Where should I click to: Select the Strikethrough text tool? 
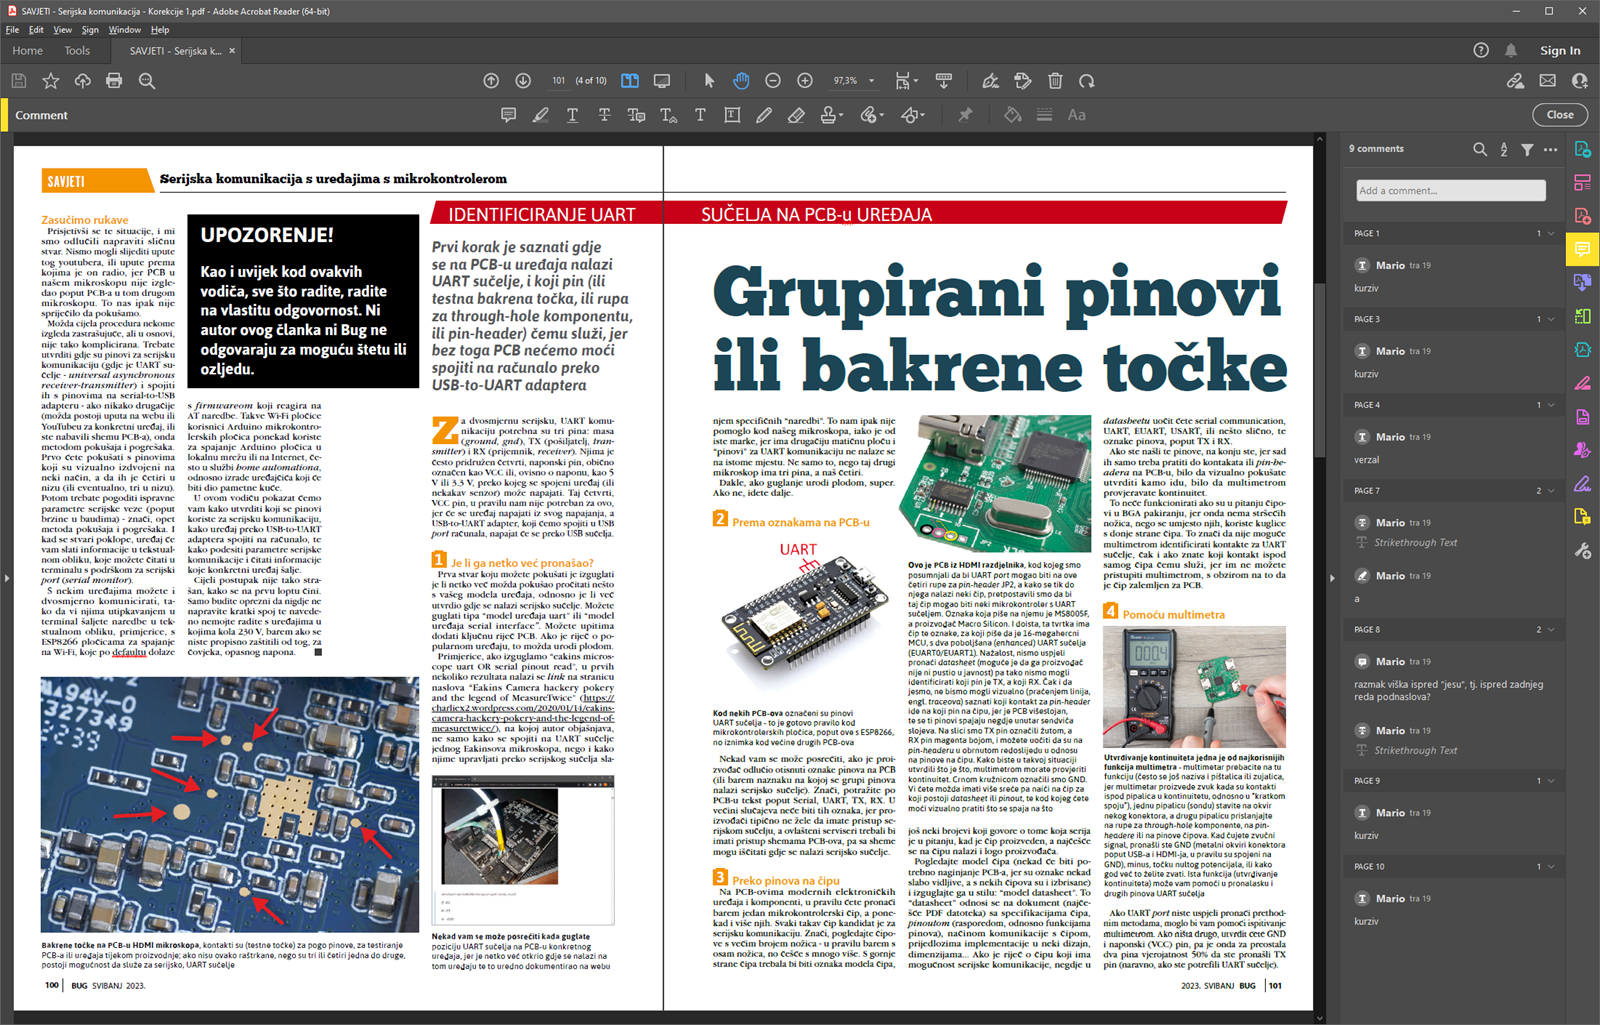pos(604,115)
